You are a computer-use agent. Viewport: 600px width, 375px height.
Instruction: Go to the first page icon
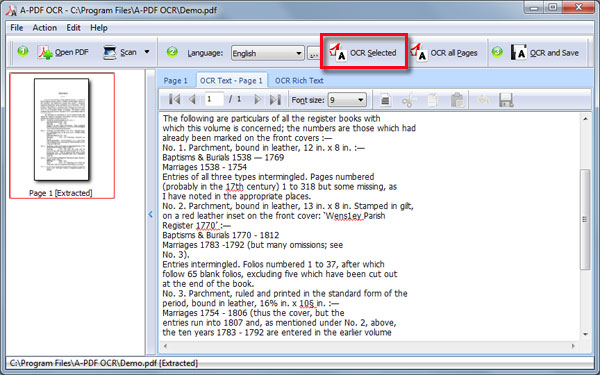174,99
